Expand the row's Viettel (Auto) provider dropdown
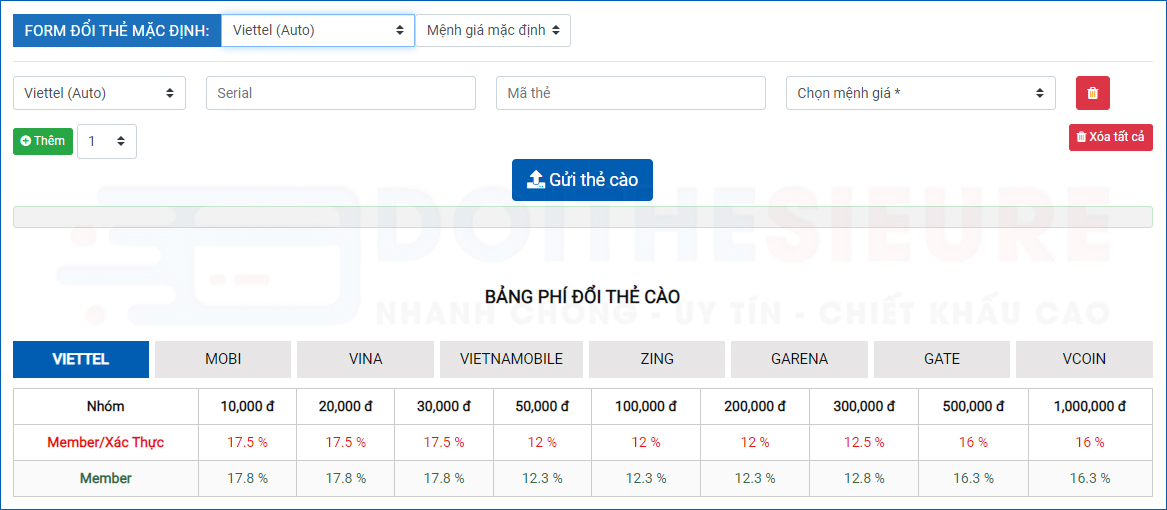Viewport: 1167px width, 510px height. (99, 93)
